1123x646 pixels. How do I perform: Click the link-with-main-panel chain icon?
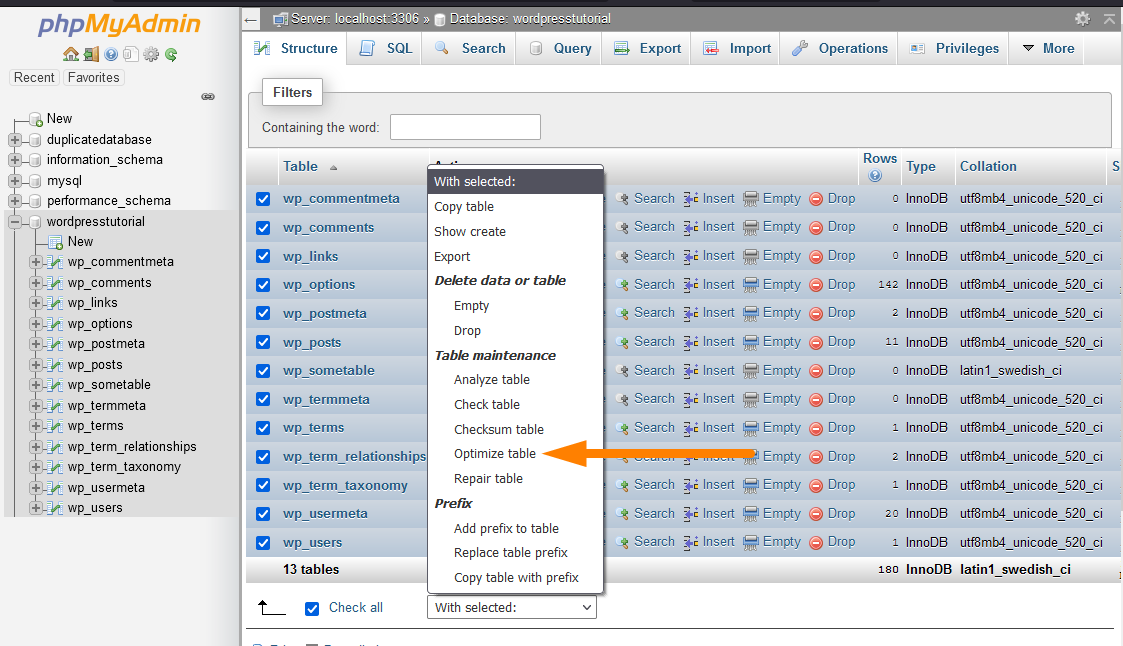(208, 97)
